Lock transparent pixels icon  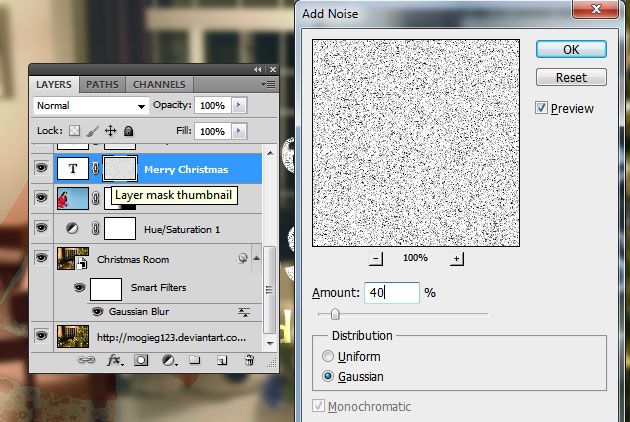pos(74,131)
